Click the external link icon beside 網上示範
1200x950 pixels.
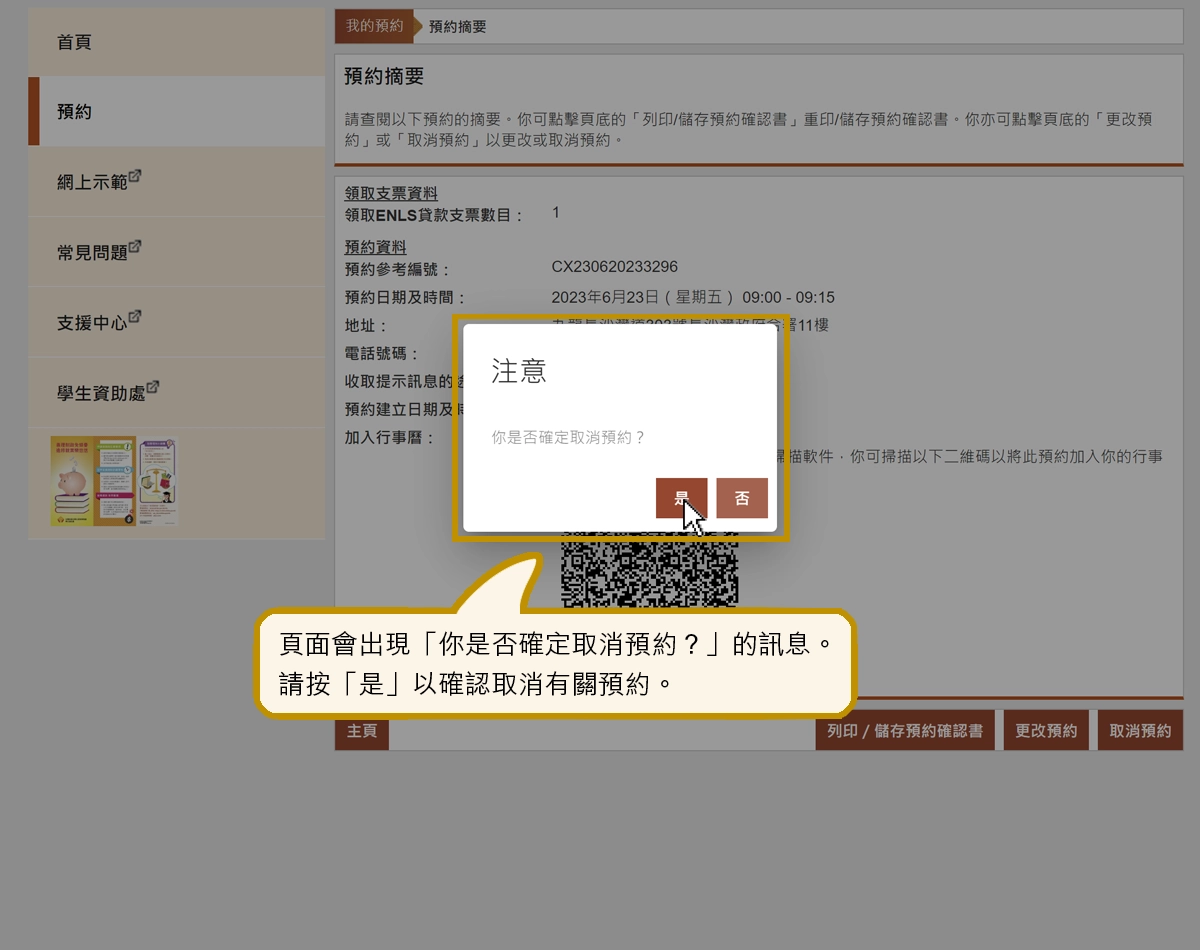135,177
